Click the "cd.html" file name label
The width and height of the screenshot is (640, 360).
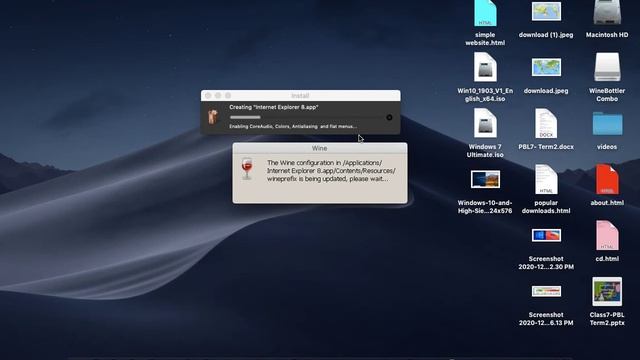607,259
